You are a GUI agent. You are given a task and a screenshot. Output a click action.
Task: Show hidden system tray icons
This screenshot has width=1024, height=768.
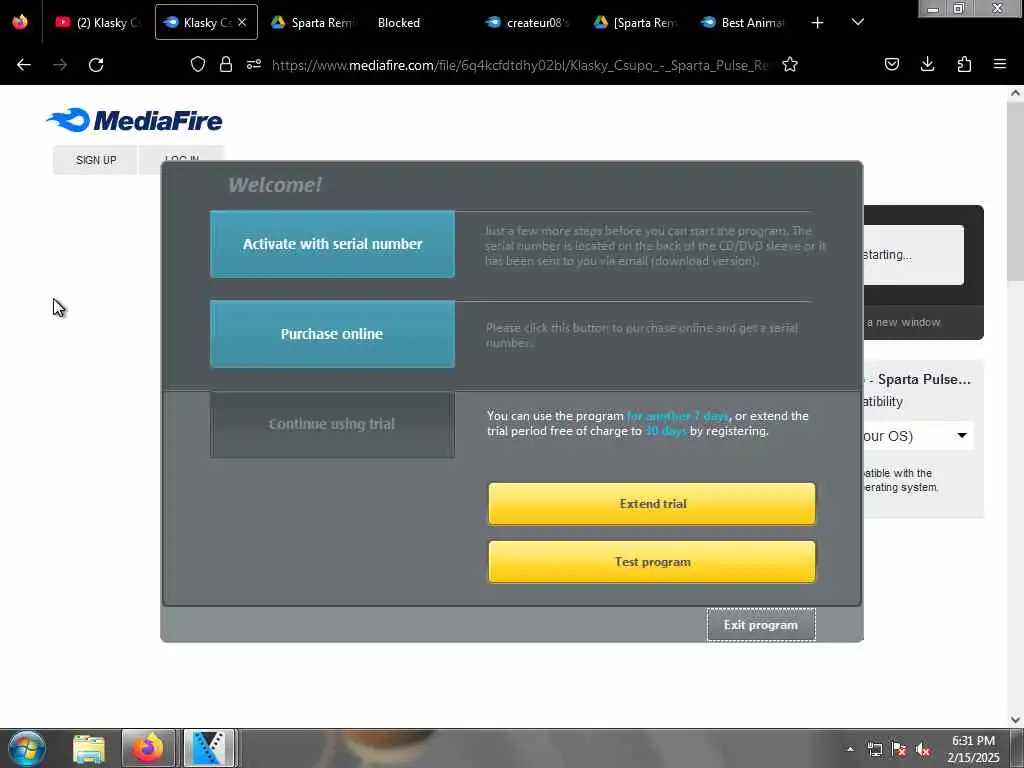pos(850,749)
